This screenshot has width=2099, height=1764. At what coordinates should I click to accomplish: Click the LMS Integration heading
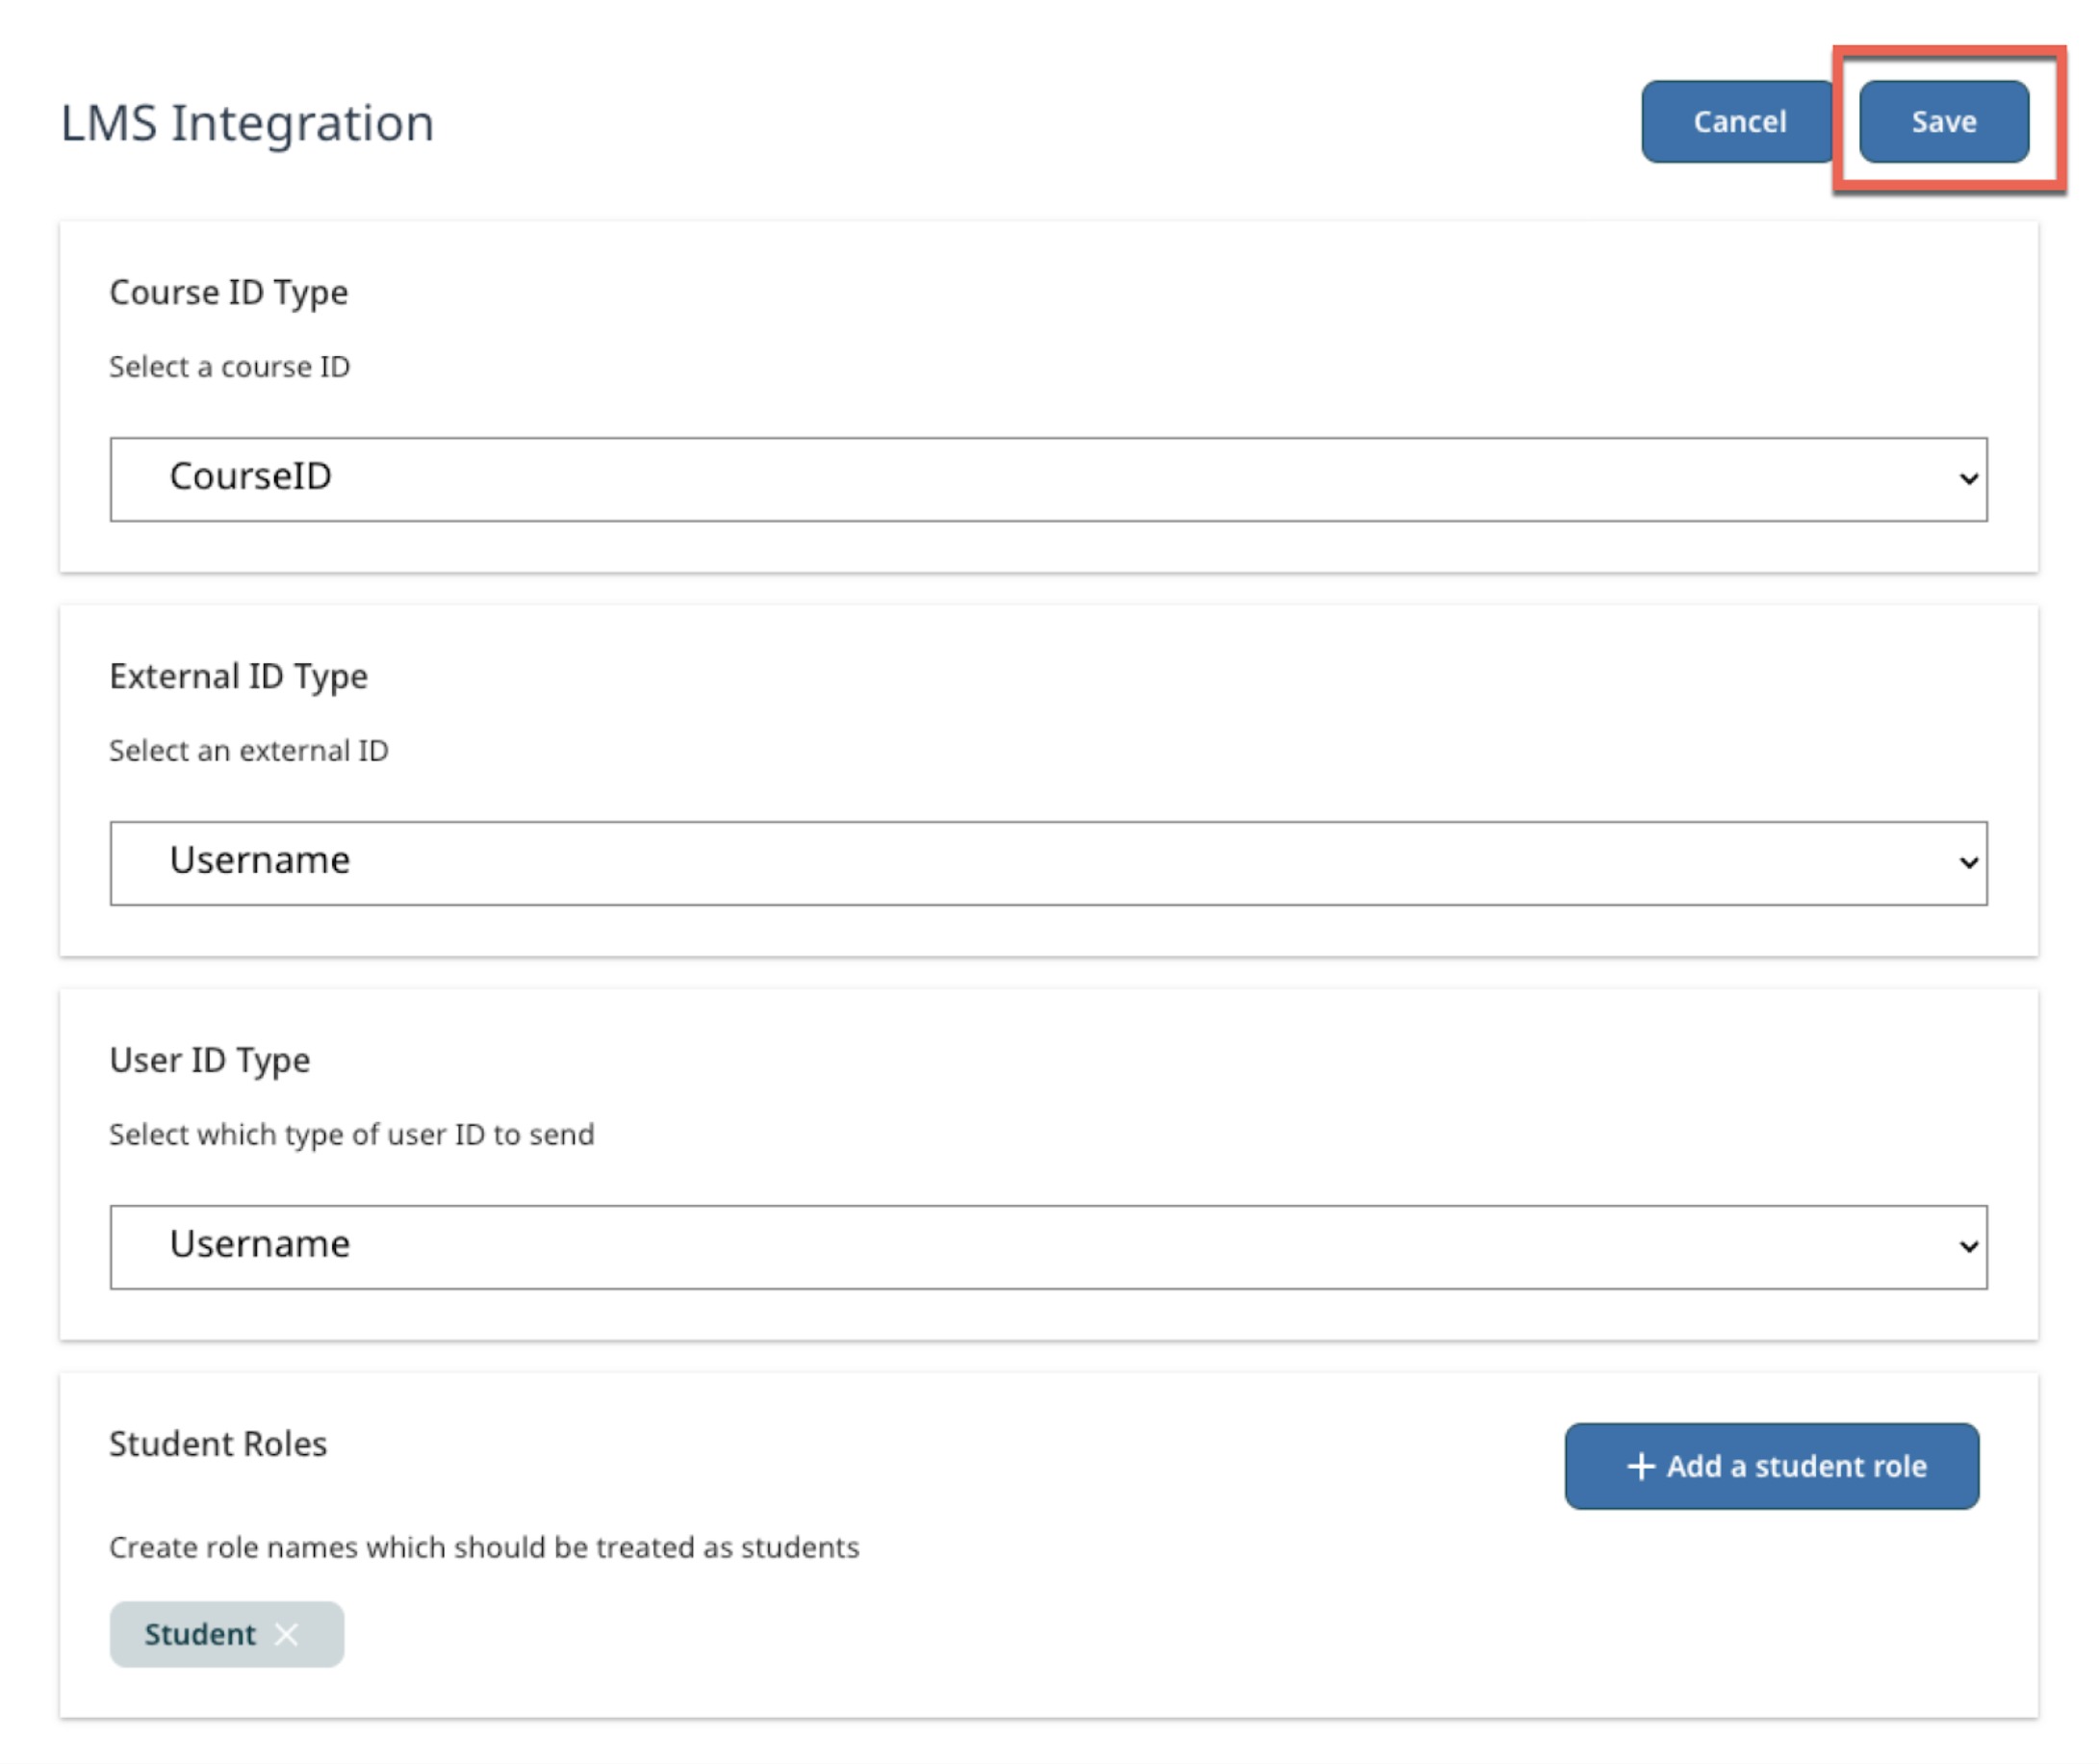(x=246, y=122)
